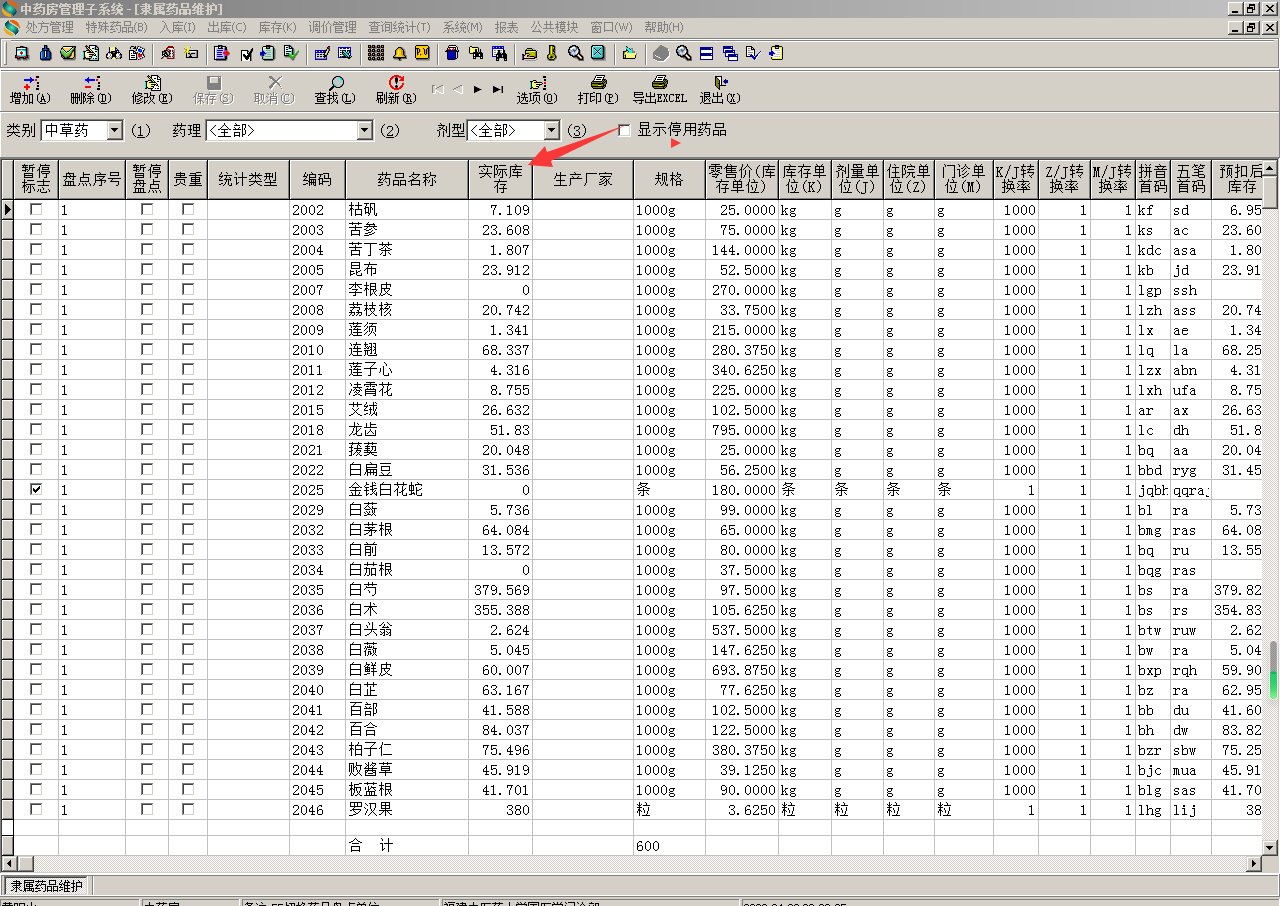Image resolution: width=1280 pixels, height=906 pixels.
Task: Click the 删除 (Delete) toolbar icon
Action: coord(91,84)
